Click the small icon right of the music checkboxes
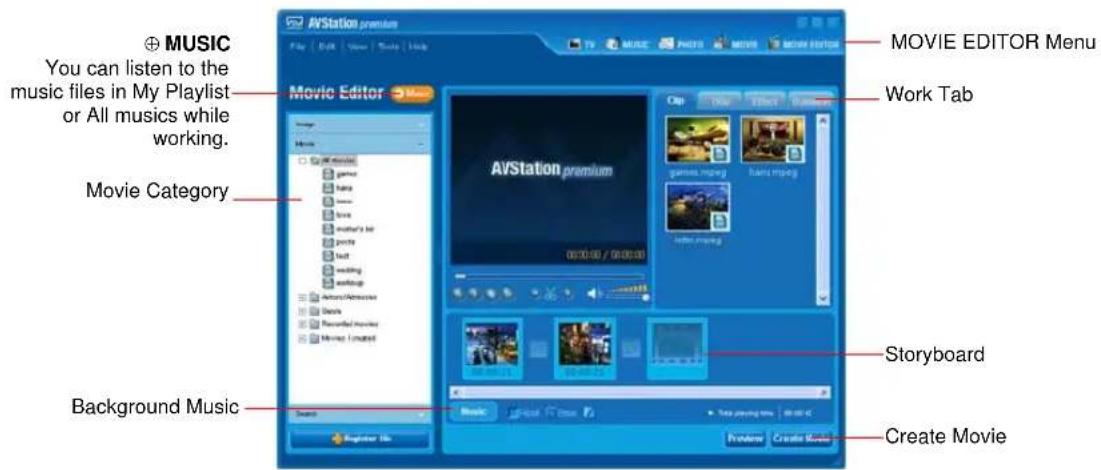This screenshot has height=470, width=1101. (x=589, y=413)
